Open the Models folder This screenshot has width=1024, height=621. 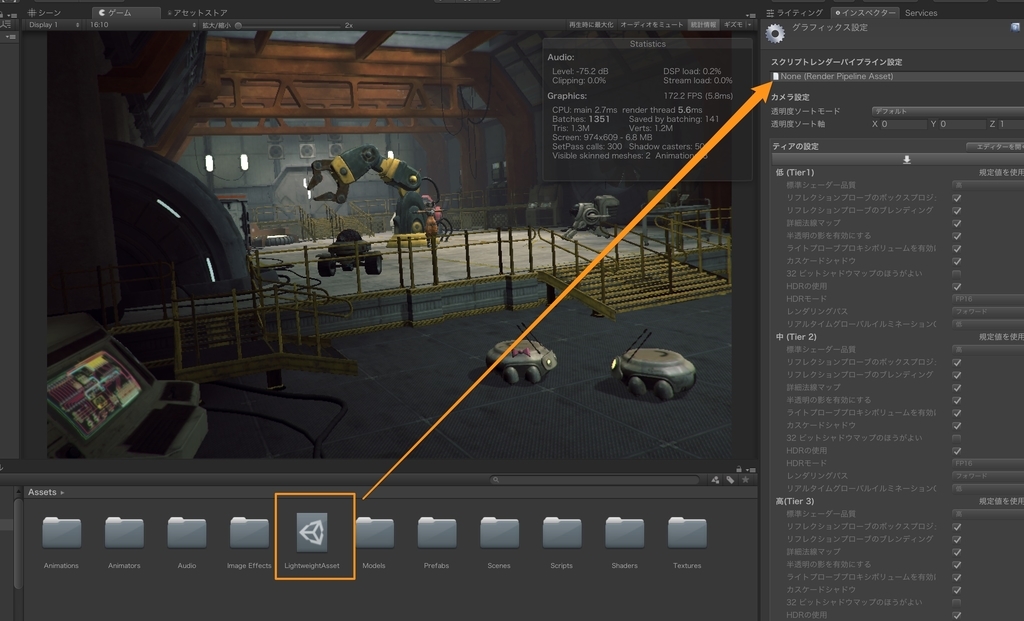click(375, 533)
